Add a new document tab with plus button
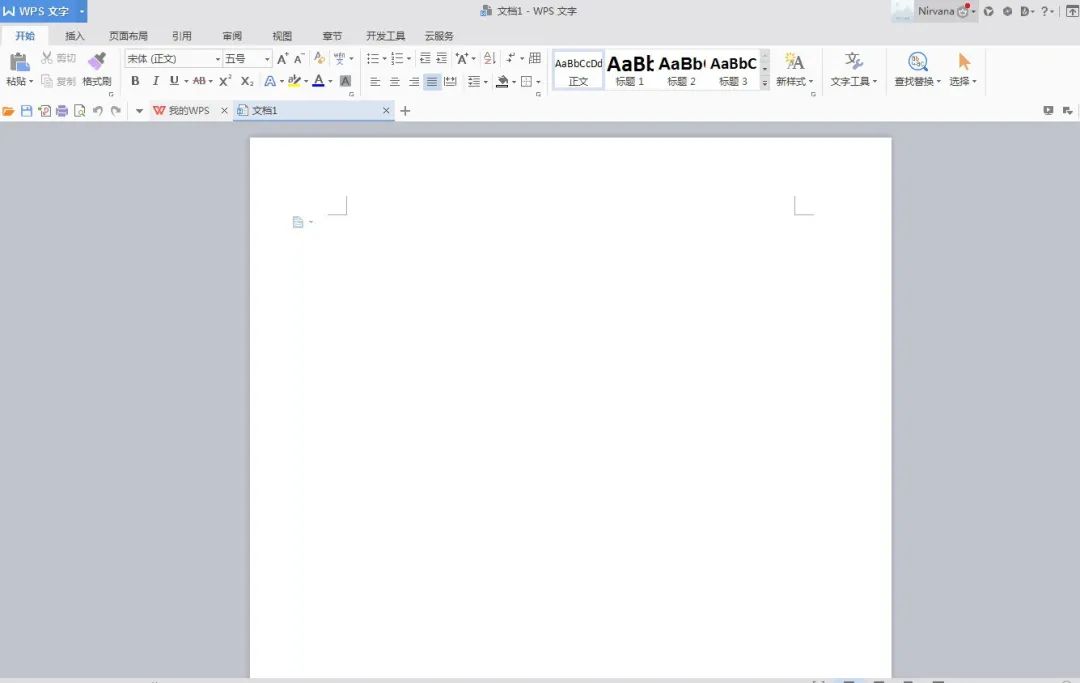Screen dimensions: 1080x683 (405, 111)
